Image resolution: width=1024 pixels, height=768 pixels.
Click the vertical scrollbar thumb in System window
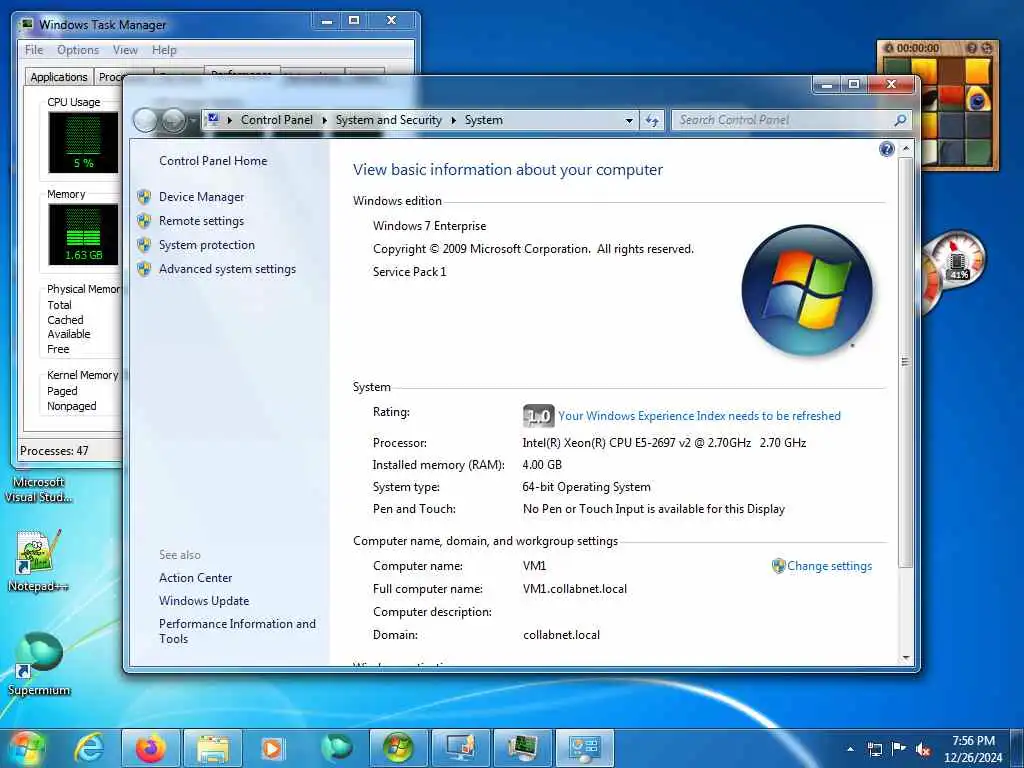[905, 362]
